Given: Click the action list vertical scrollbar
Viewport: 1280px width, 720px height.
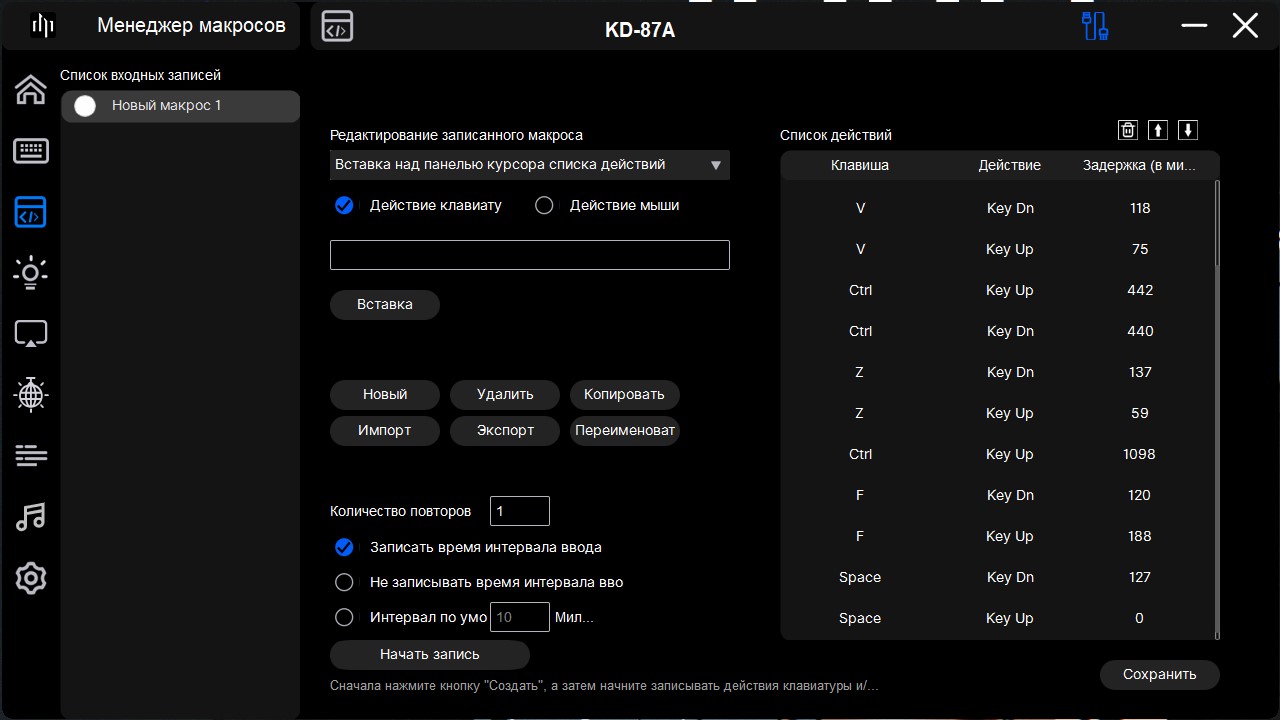Looking at the screenshot, I should click(1217, 408).
